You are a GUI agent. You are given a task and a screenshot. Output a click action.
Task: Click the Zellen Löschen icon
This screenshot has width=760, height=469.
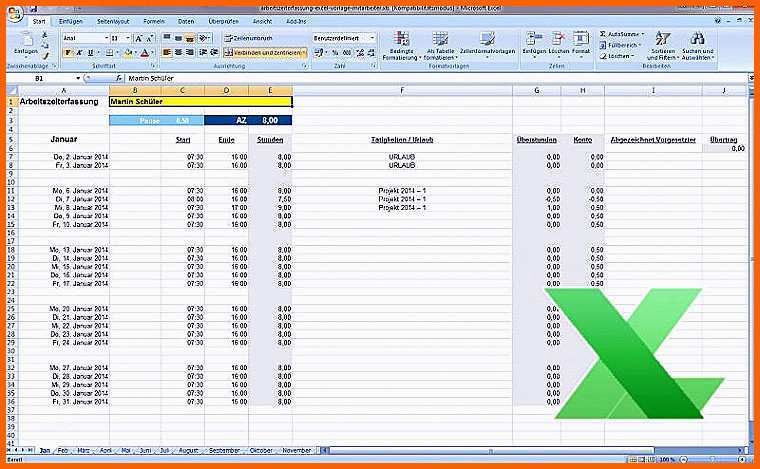559,41
